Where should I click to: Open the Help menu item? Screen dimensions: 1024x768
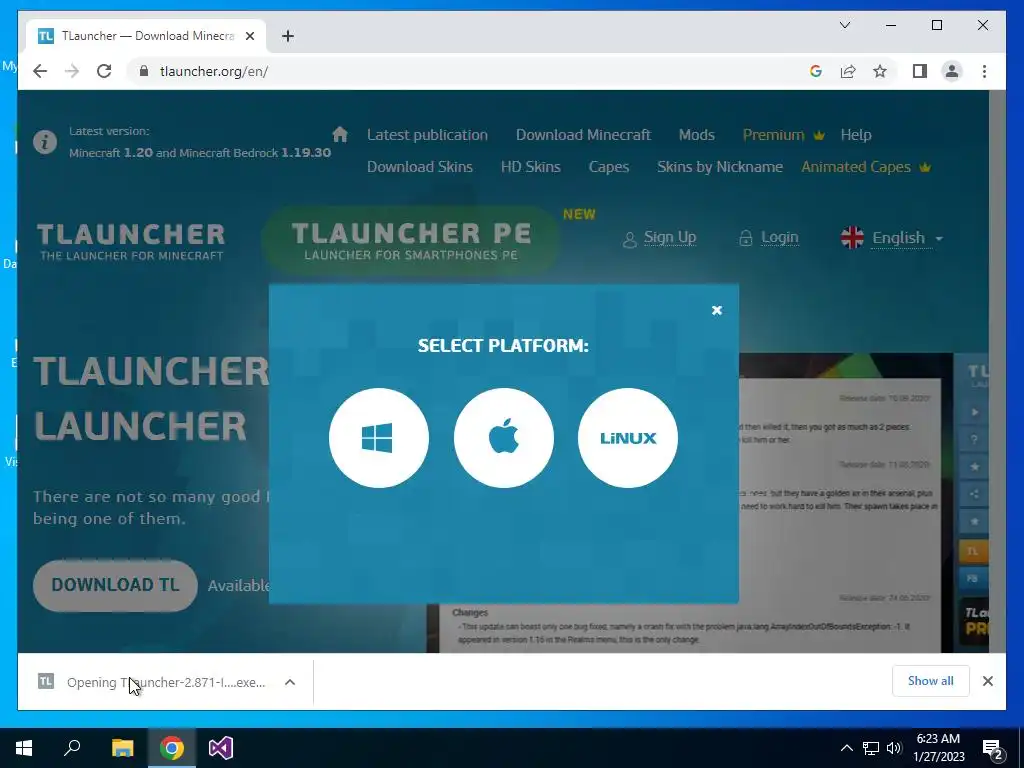click(856, 135)
